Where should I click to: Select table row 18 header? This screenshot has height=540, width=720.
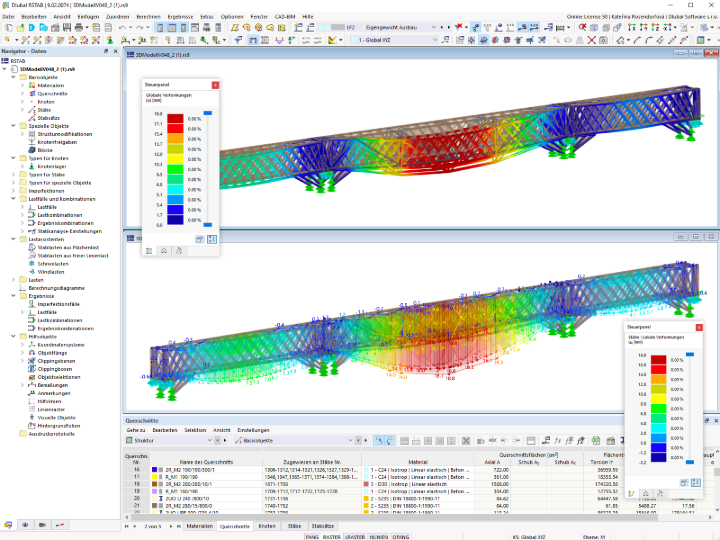pos(136,484)
